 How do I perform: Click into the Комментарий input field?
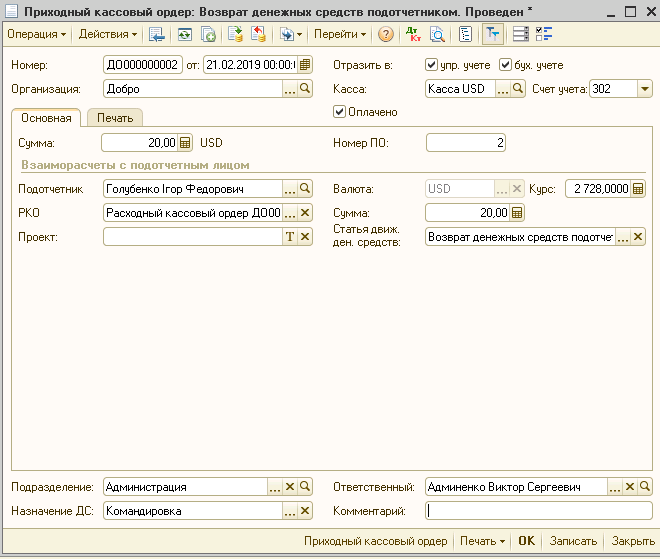tap(538, 510)
